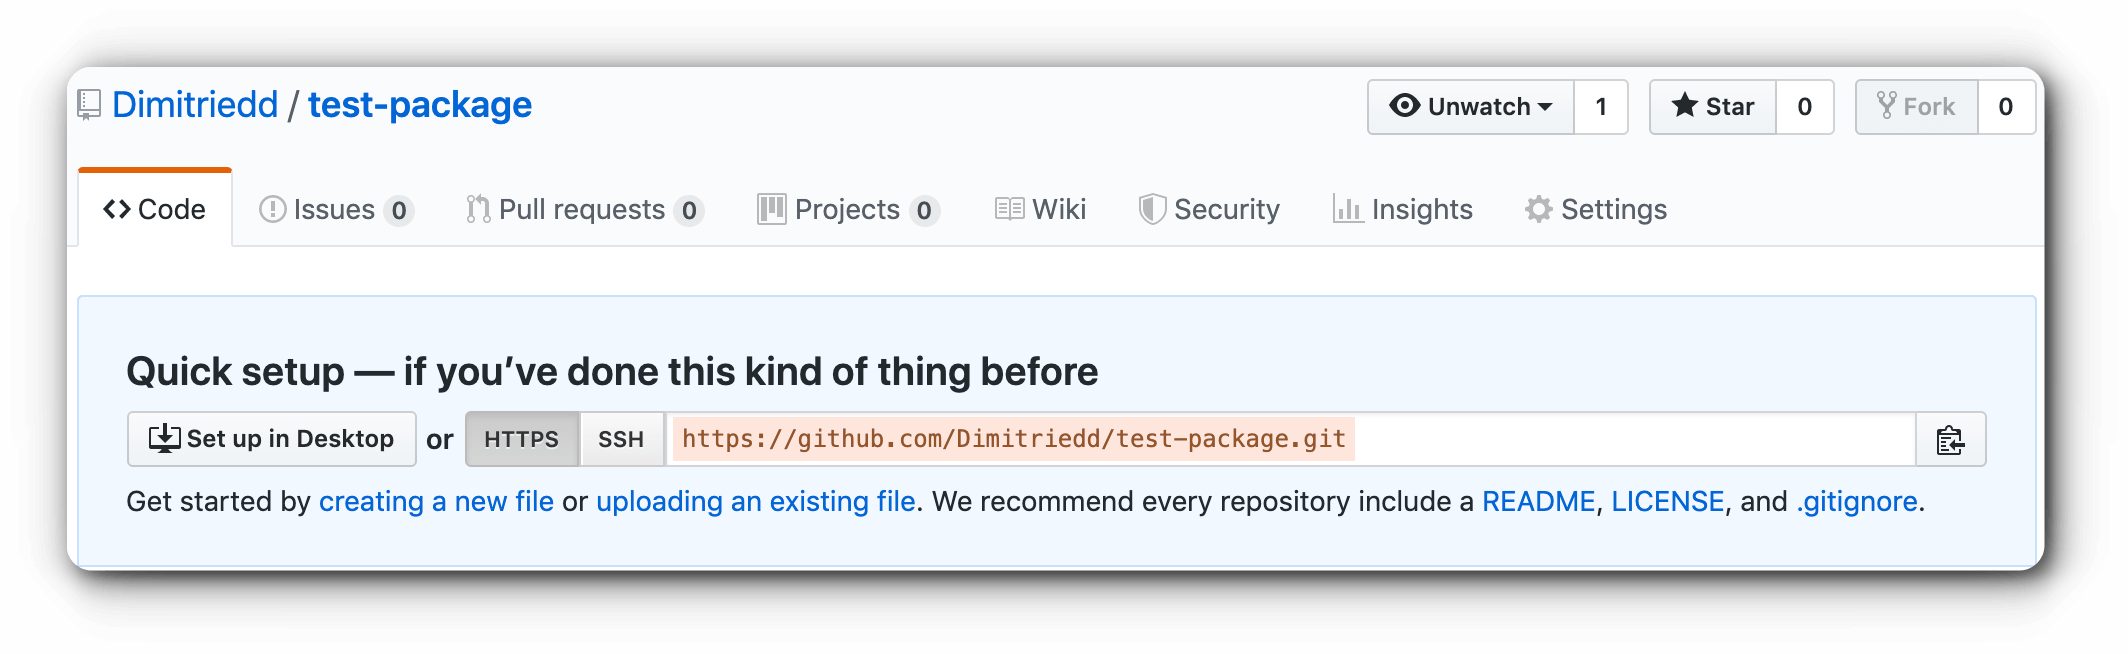Viewport: 2128px width, 654px height.
Task: Open the uploading an existing file link
Action: (756, 501)
